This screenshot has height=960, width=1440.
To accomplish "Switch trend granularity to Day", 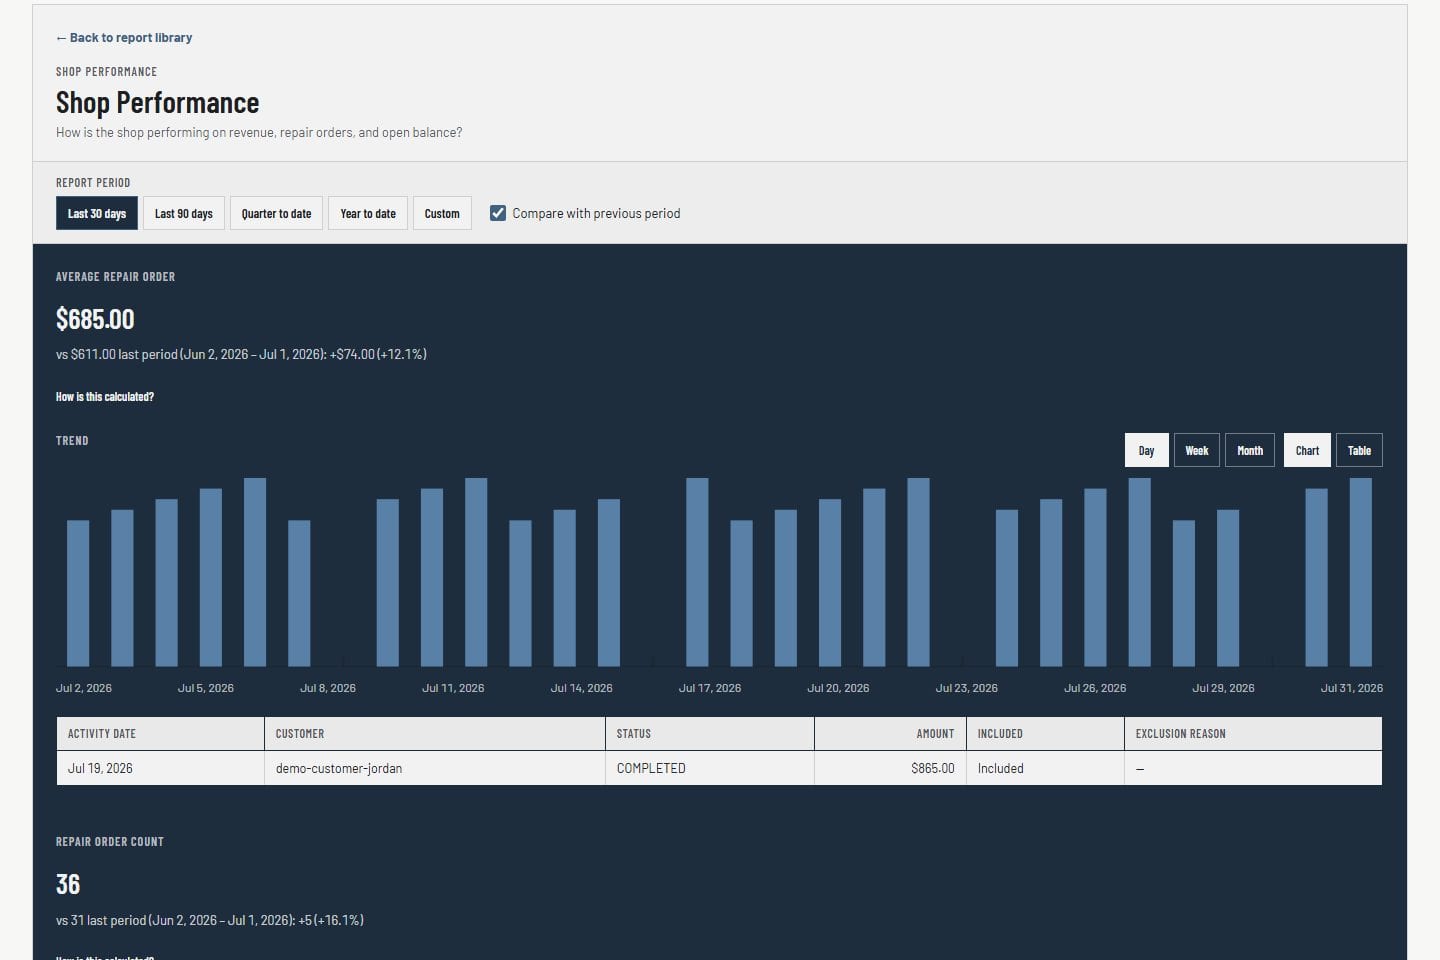I will [1146, 450].
